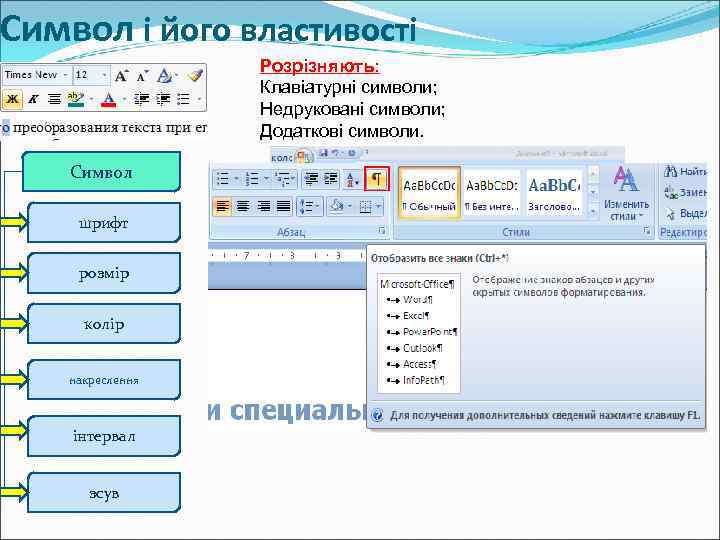
Task: Open font size 12 dropdown
Action: point(104,74)
